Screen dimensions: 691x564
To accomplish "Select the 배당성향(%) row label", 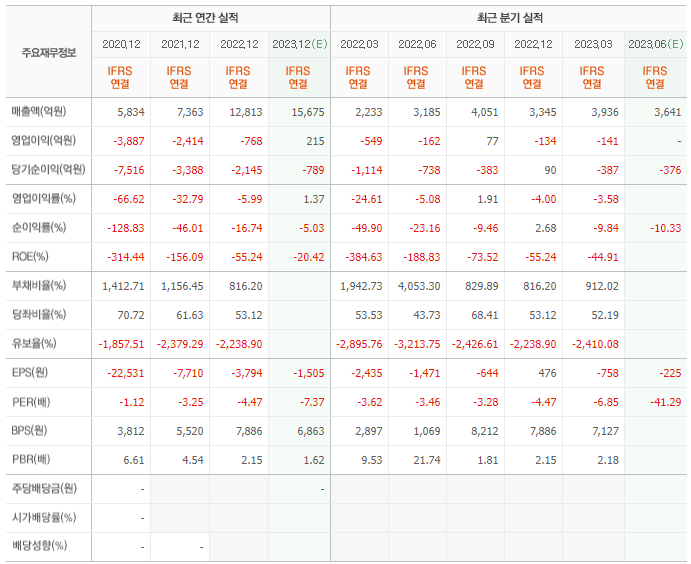I will coord(39,546).
